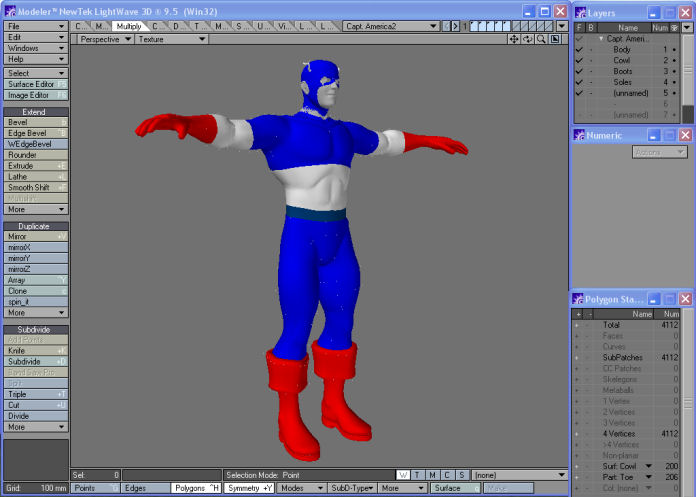The width and height of the screenshot is (696, 497).
Task: Click the viewport zoom magnifier icon
Action: (x=541, y=39)
